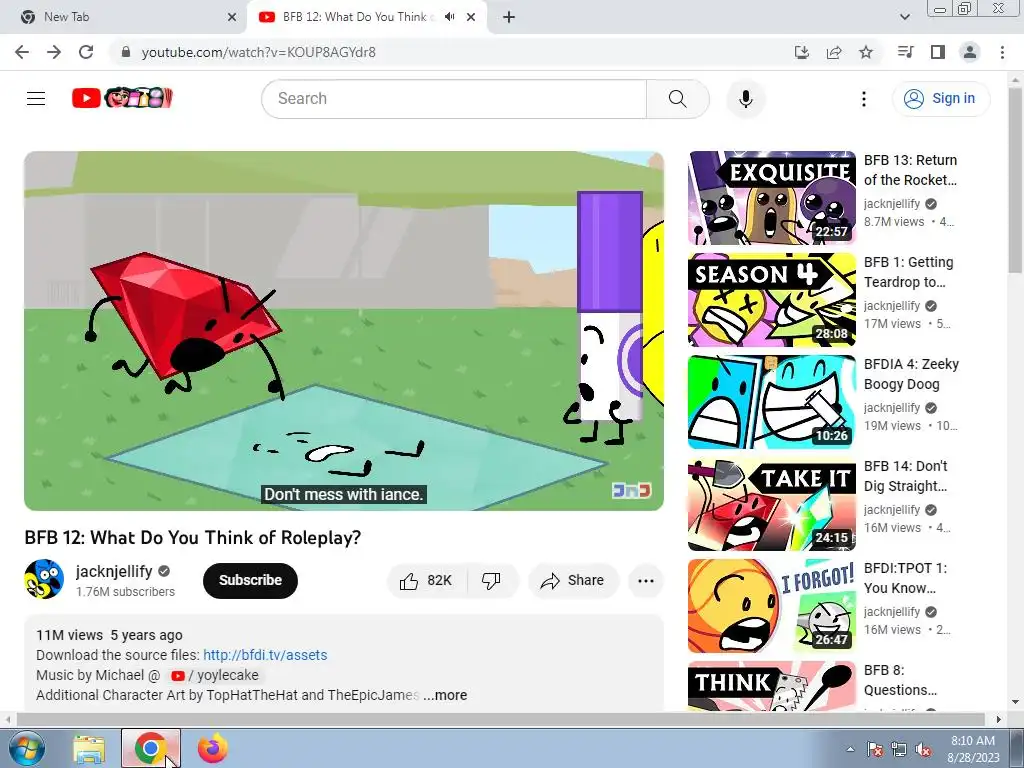Open the Windows Start menu

pyautogui.click(x=27, y=748)
